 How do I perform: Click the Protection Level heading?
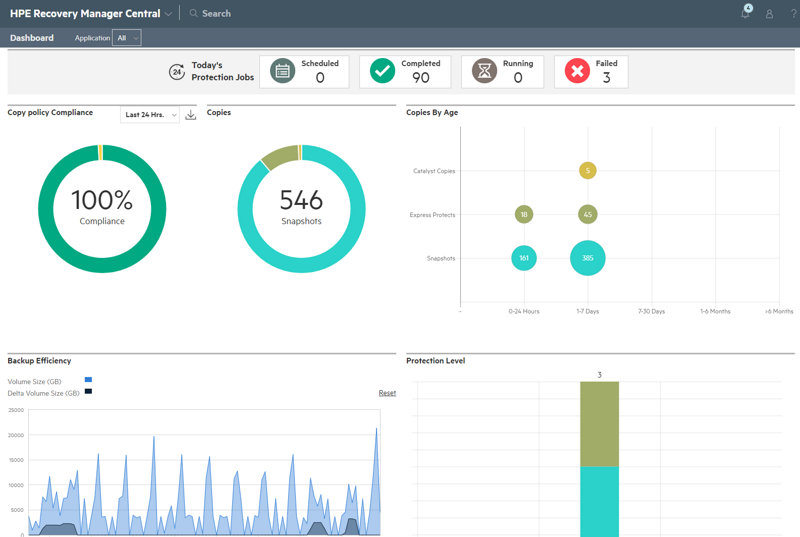point(436,361)
